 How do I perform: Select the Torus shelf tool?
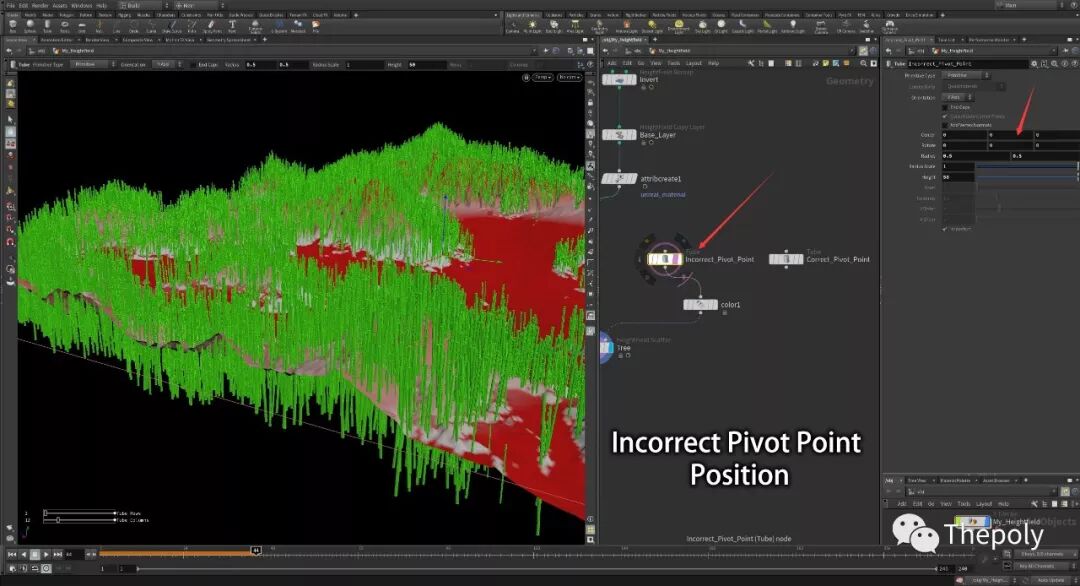[65, 26]
